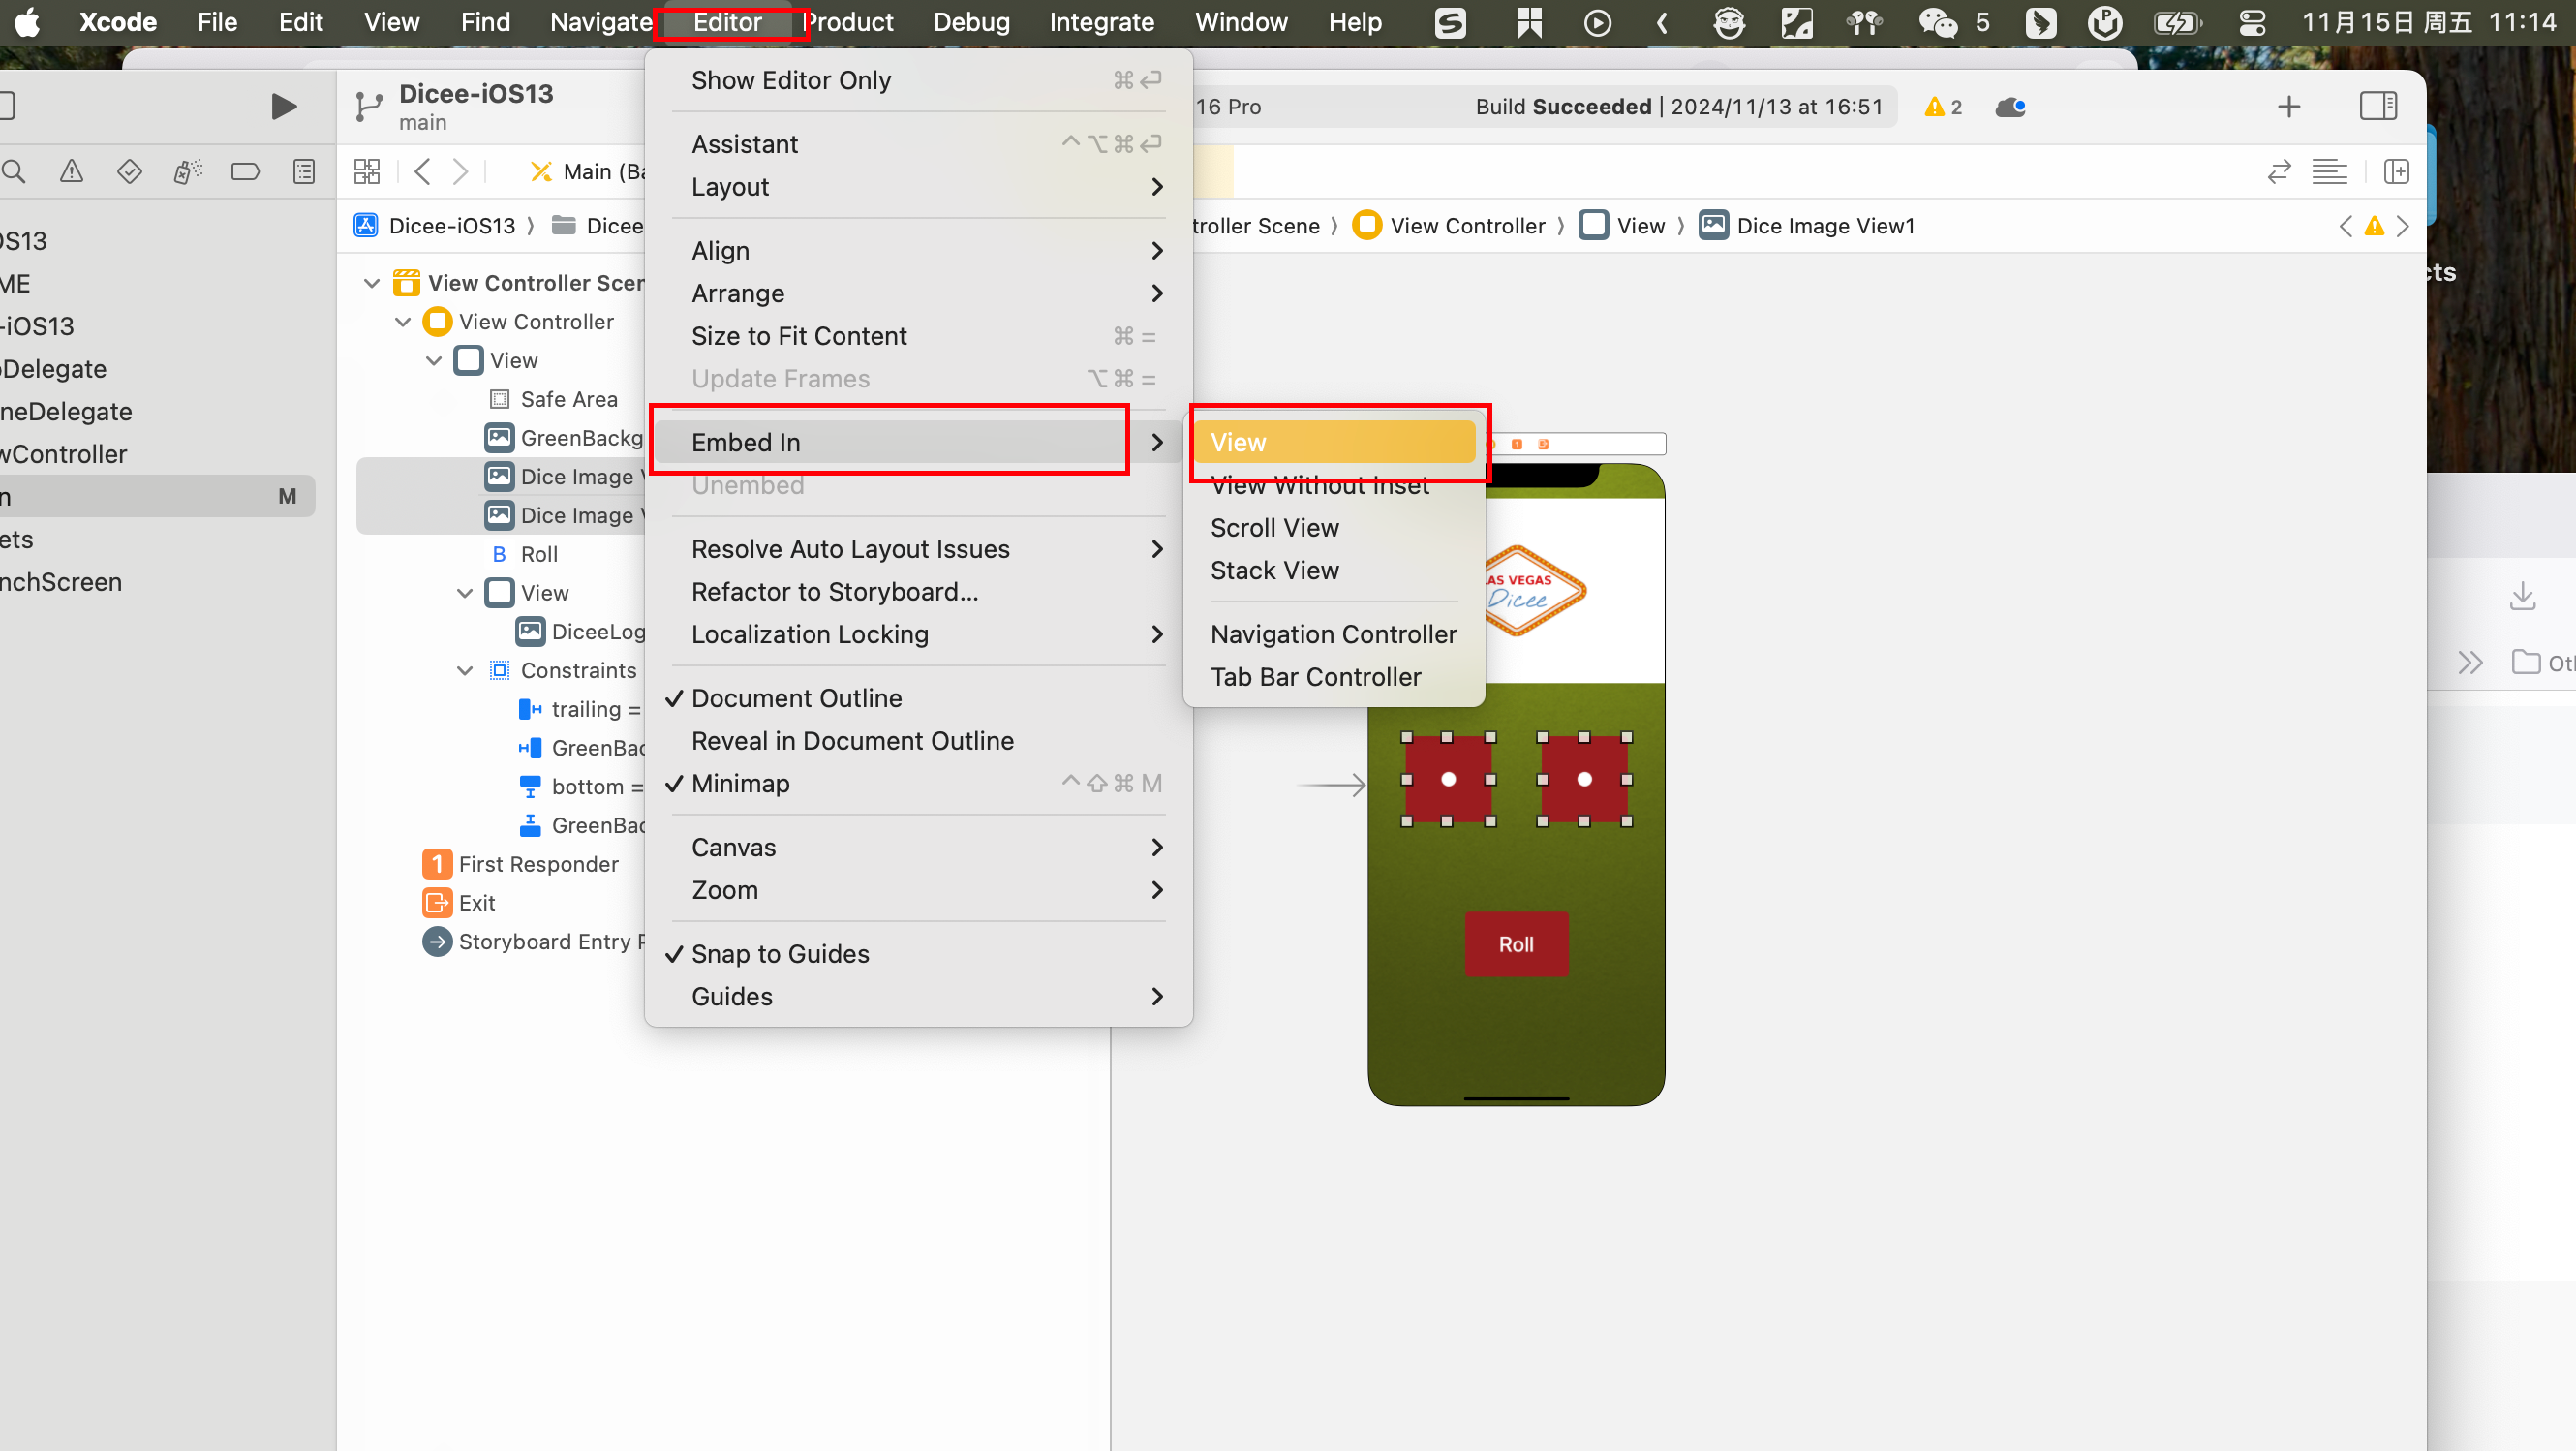Viewport: 2576px width, 1451px height.
Task: Open the Zoom submenu
Action: 918,890
